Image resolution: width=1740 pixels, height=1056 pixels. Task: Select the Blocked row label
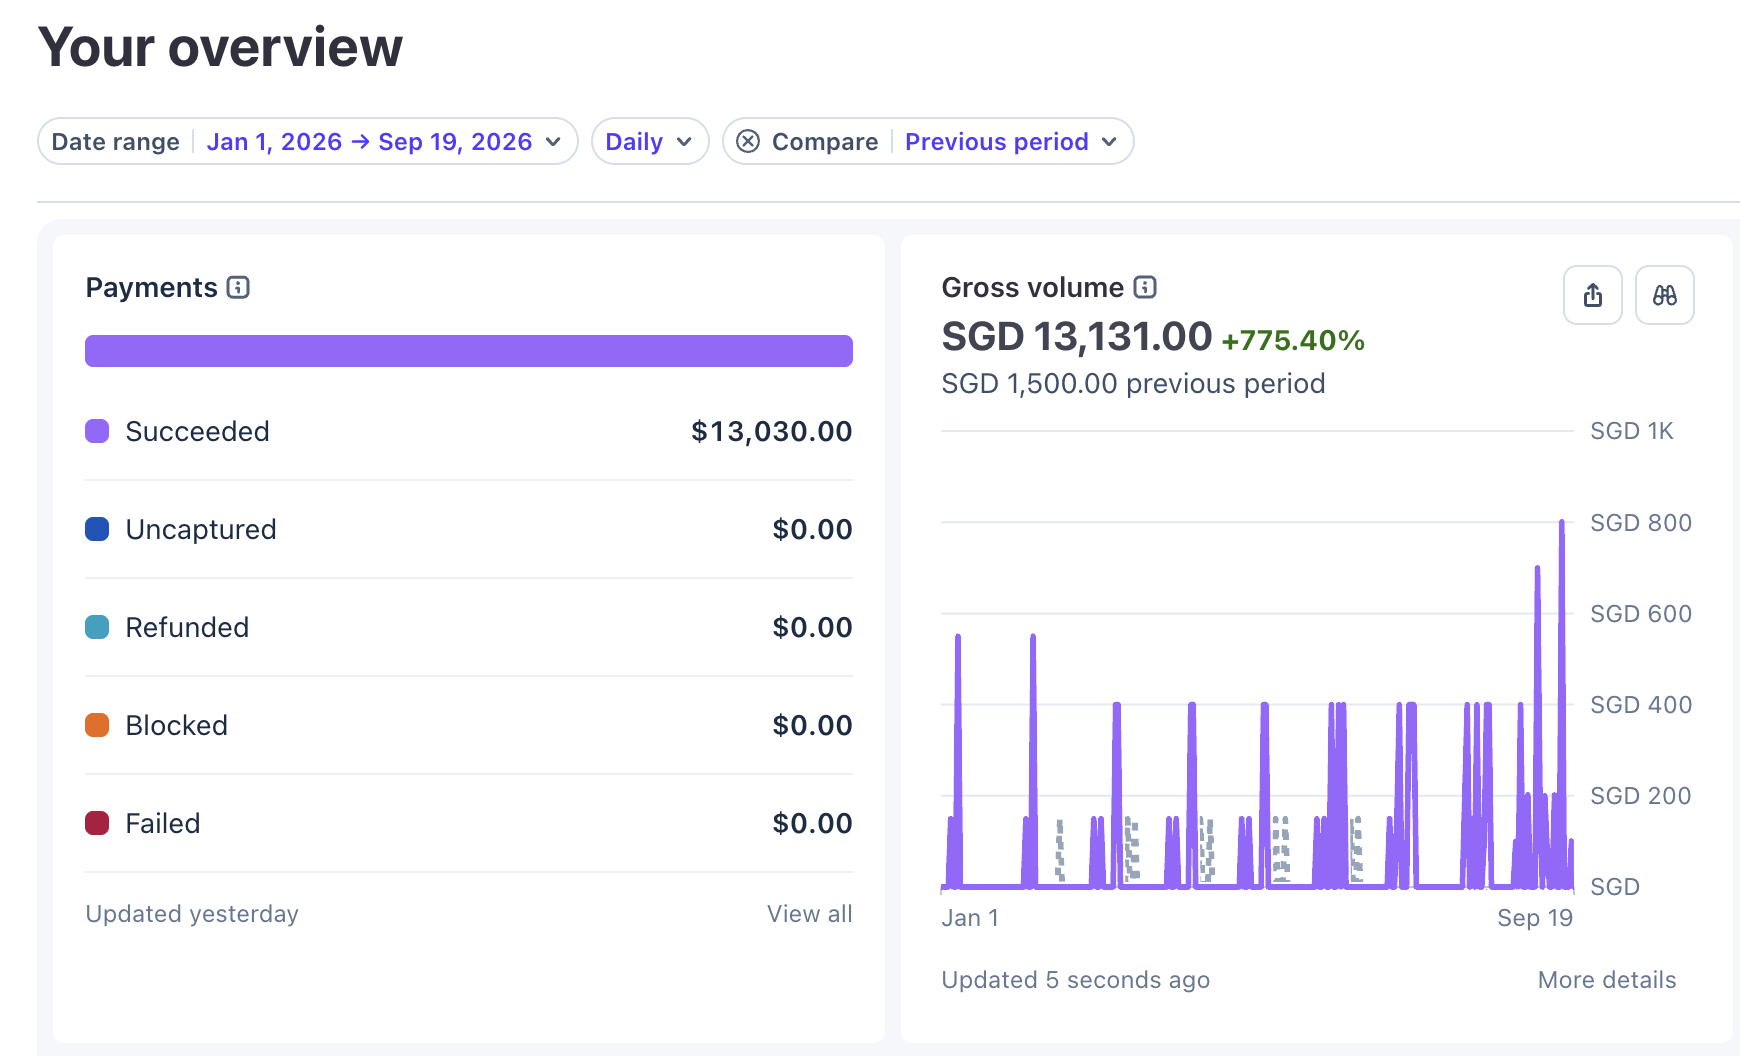(x=176, y=725)
